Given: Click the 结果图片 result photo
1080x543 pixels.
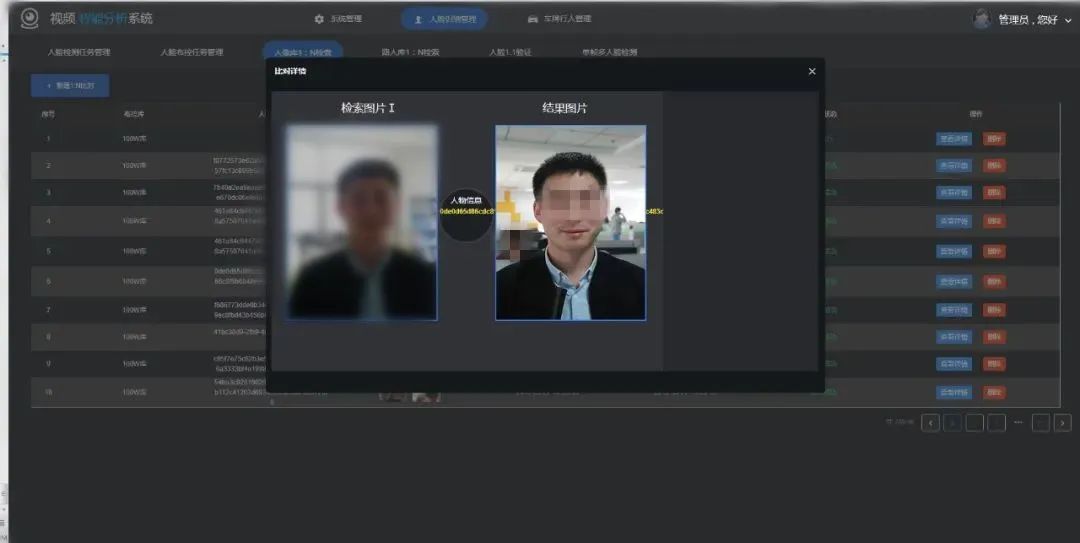Looking at the screenshot, I should click(570, 222).
